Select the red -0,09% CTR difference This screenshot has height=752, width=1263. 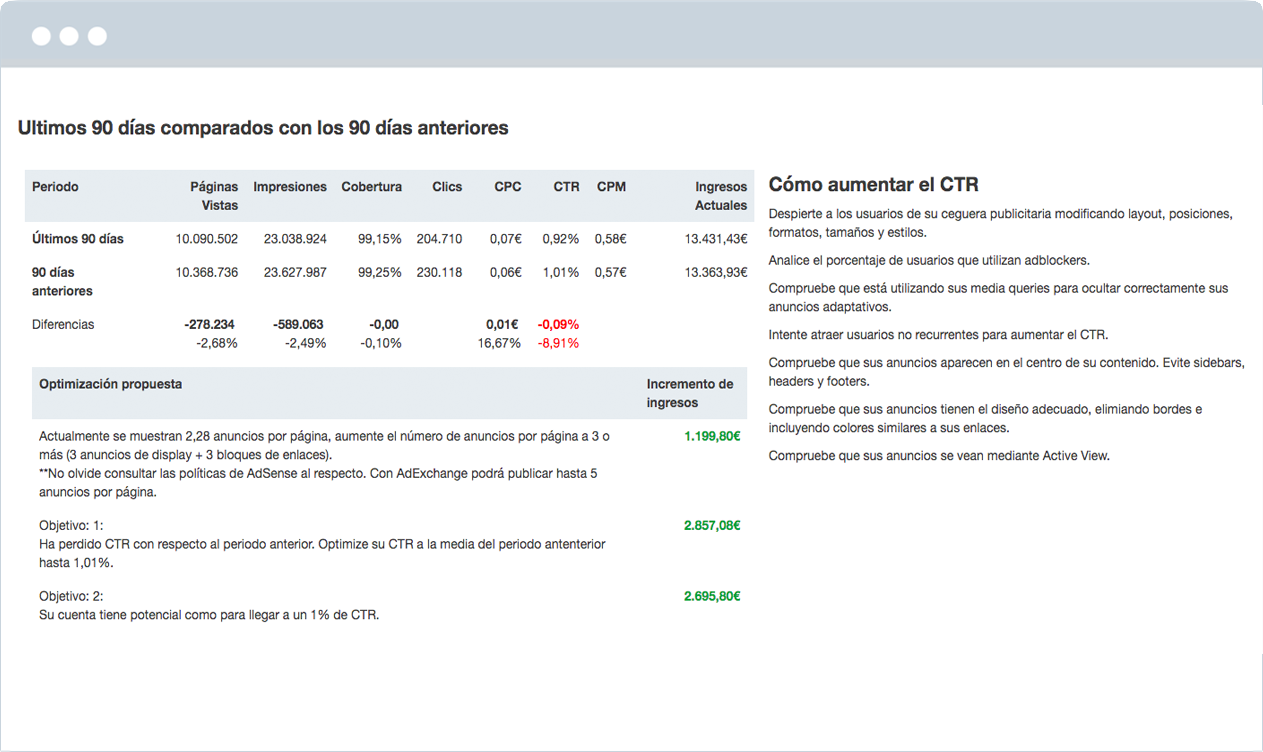tap(559, 324)
